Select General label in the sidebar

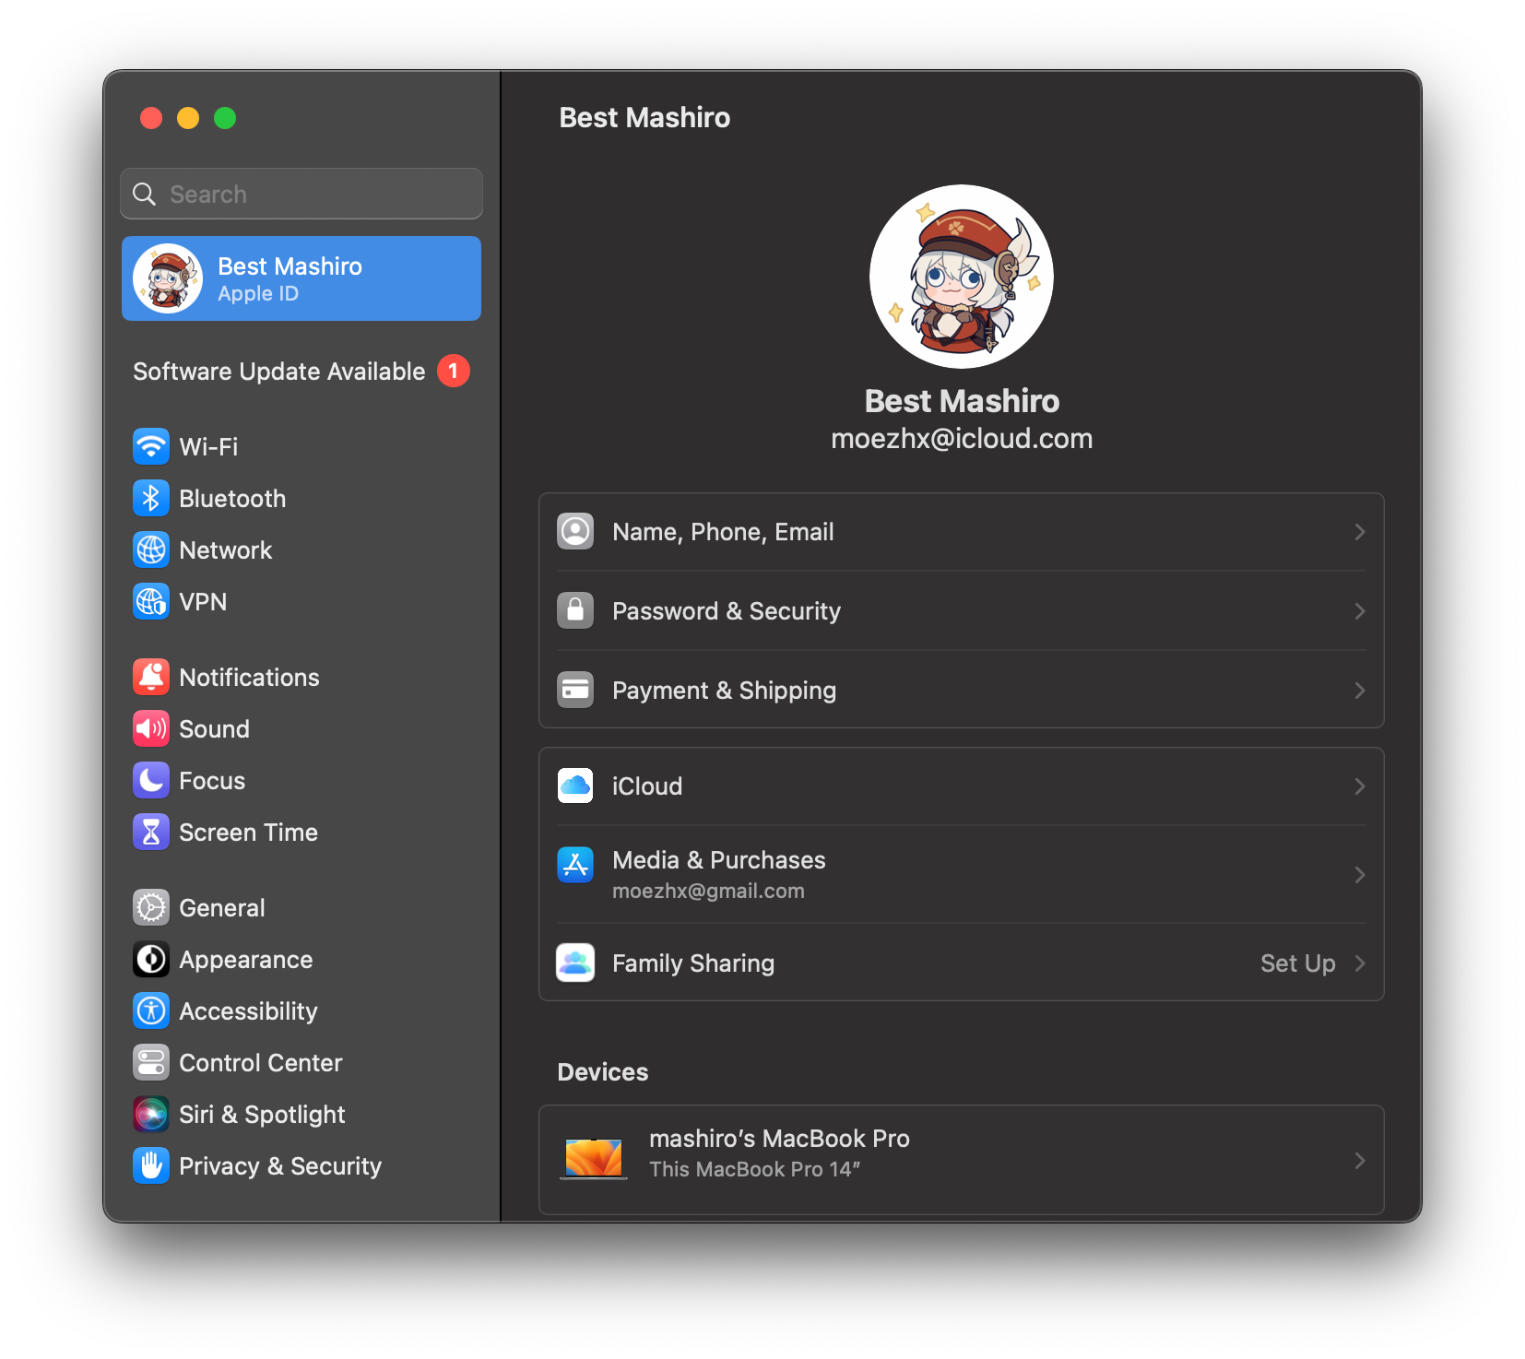(x=222, y=908)
